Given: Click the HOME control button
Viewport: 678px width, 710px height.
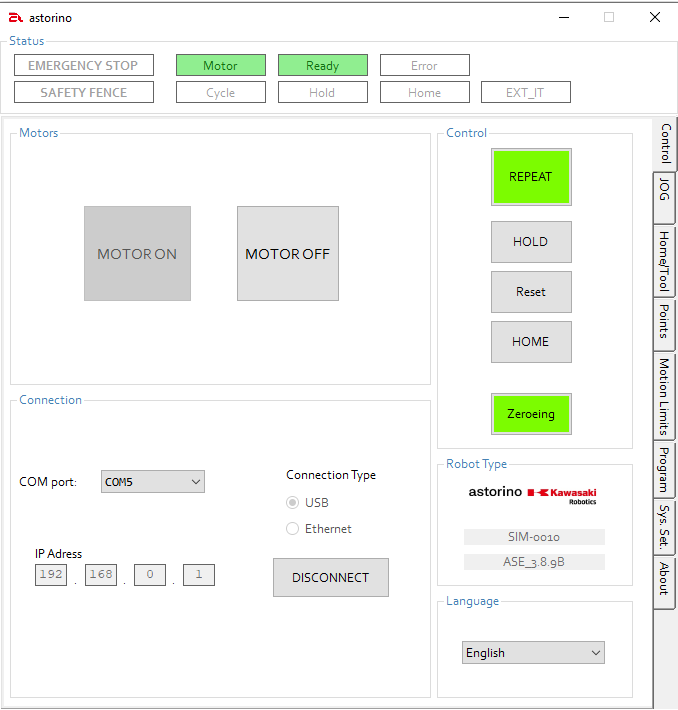Looking at the screenshot, I should tap(531, 342).
